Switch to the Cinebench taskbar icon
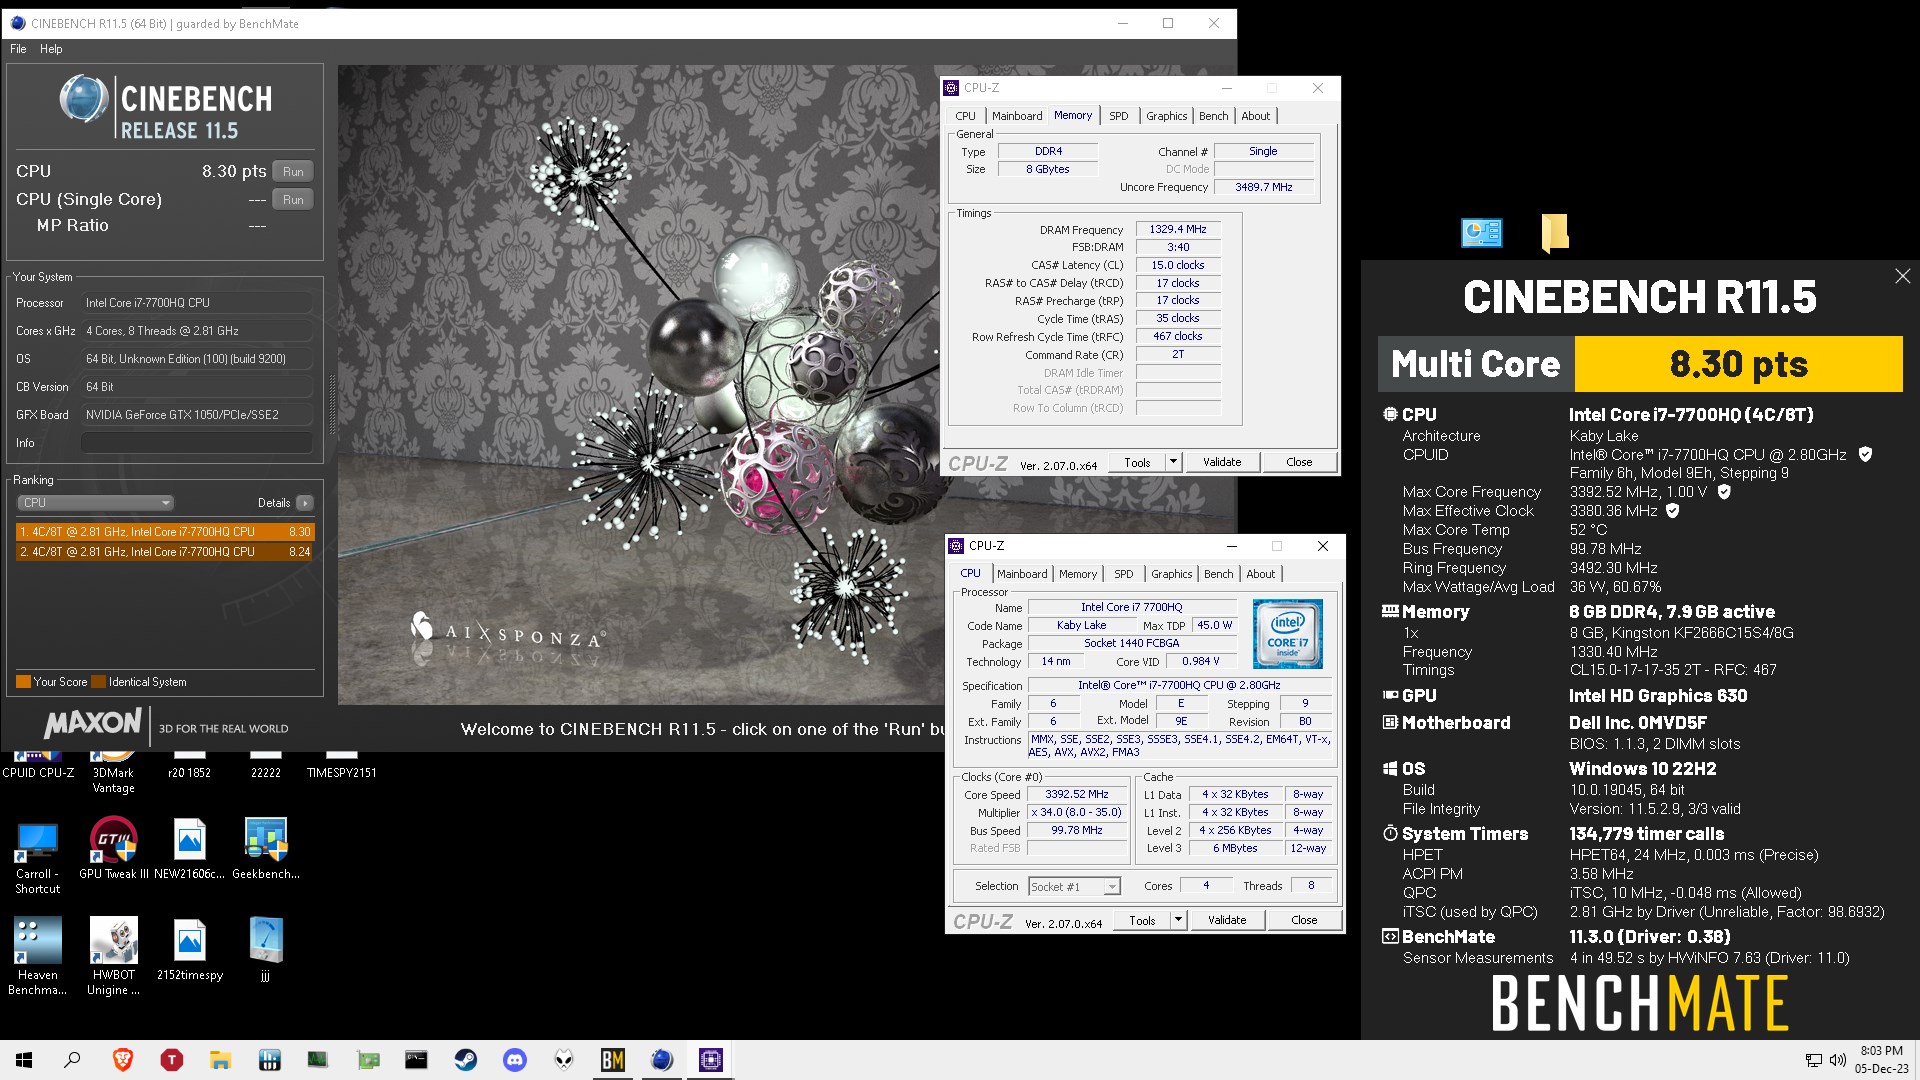Viewport: 1920px width, 1080px height. (661, 1060)
